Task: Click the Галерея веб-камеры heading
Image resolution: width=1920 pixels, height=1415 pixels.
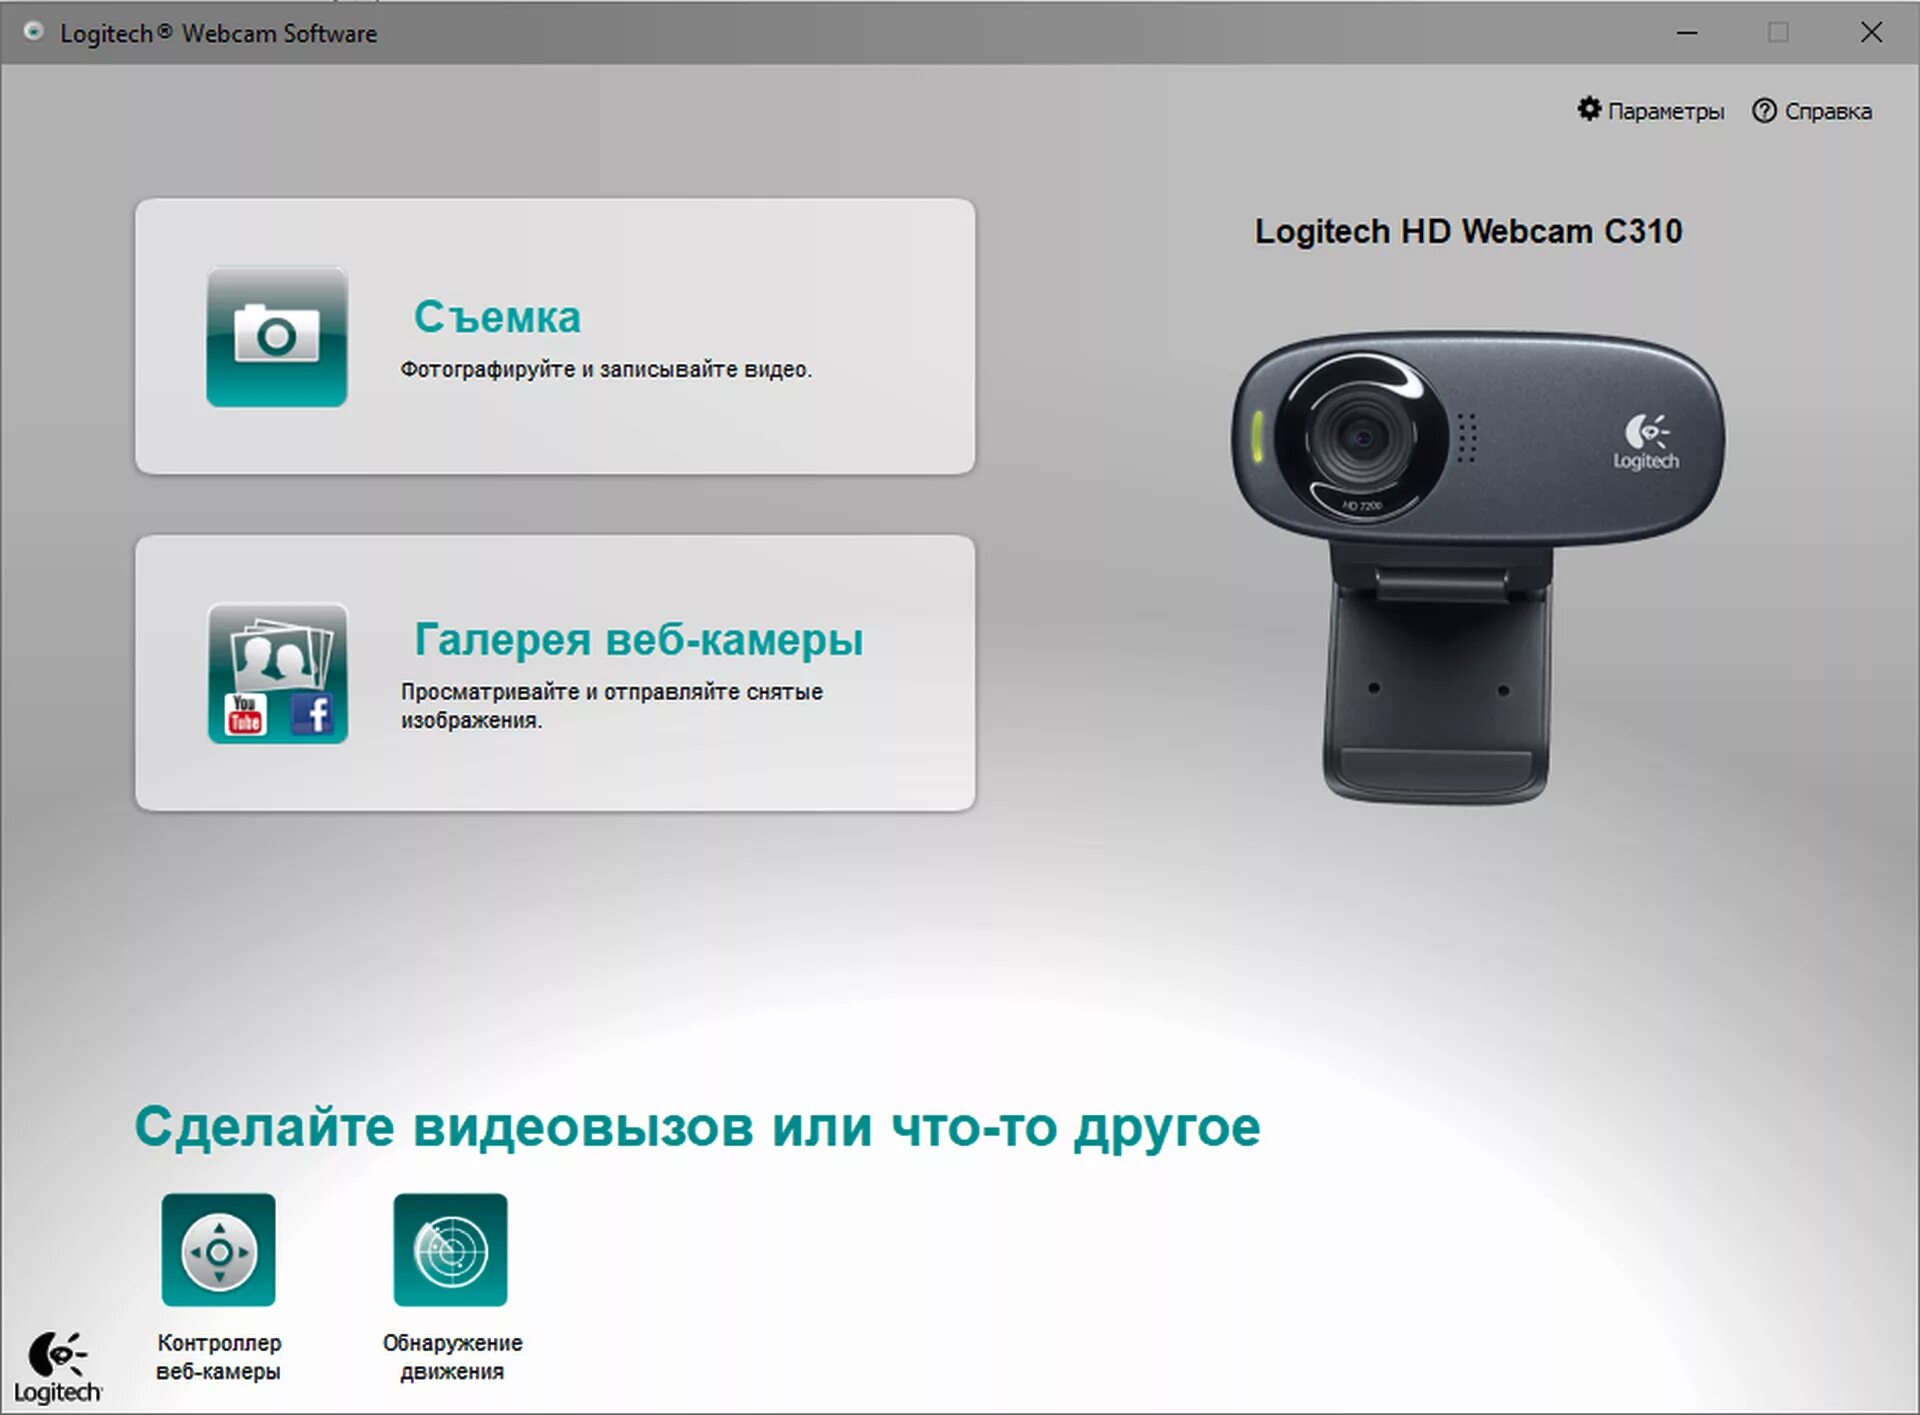Action: [638, 639]
